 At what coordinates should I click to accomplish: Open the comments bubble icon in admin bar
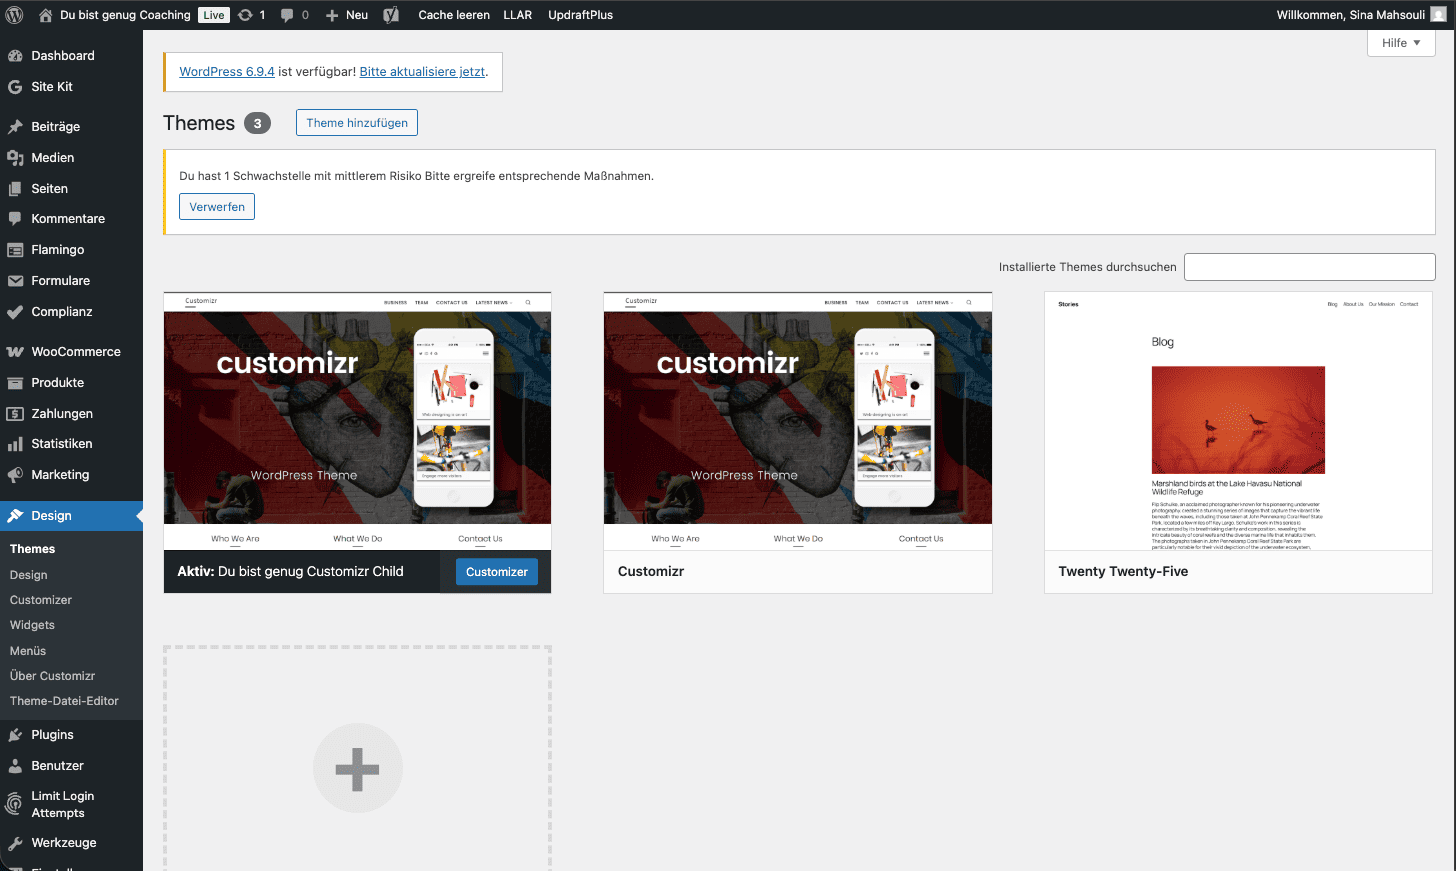[x=288, y=15]
